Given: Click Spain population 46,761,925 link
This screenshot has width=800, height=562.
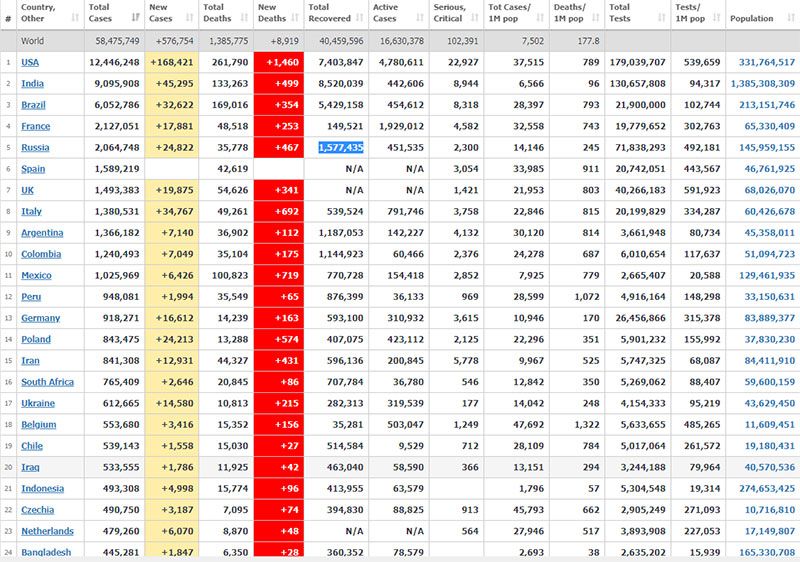Looking at the screenshot, I should tap(769, 169).
